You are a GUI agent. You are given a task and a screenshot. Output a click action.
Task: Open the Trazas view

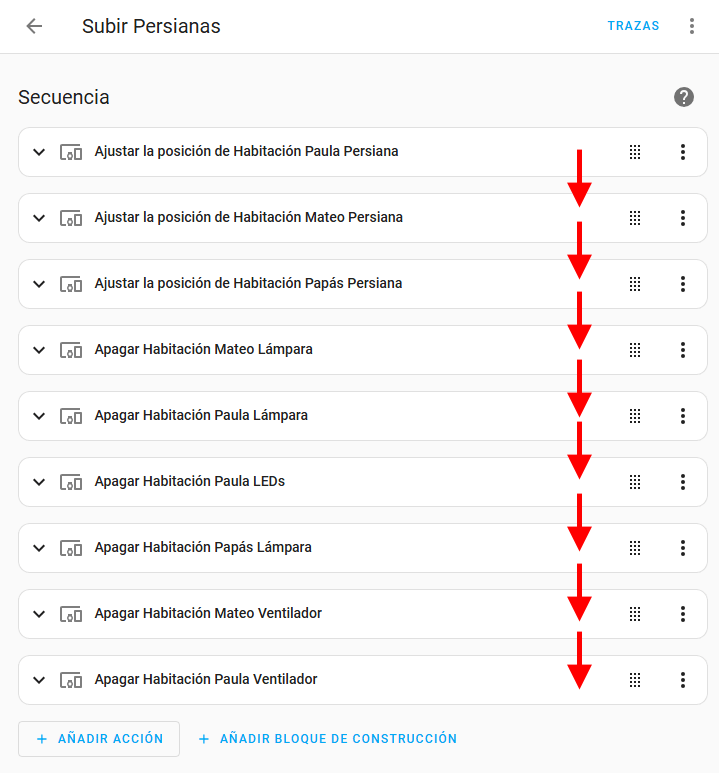tap(633, 26)
